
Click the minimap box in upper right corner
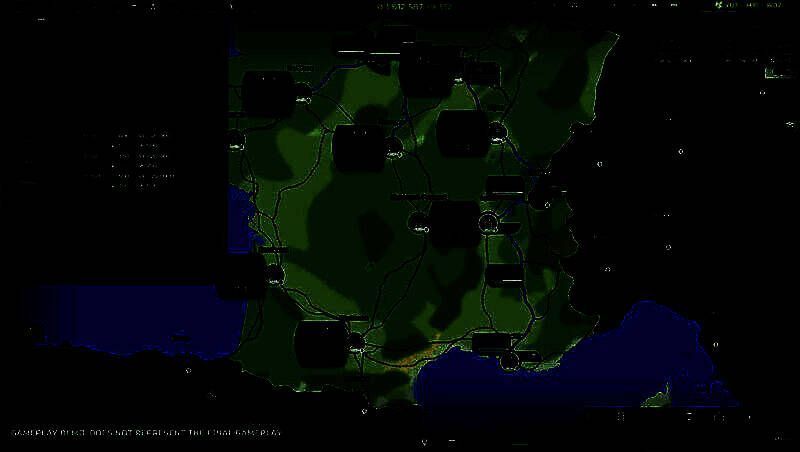click(772, 70)
